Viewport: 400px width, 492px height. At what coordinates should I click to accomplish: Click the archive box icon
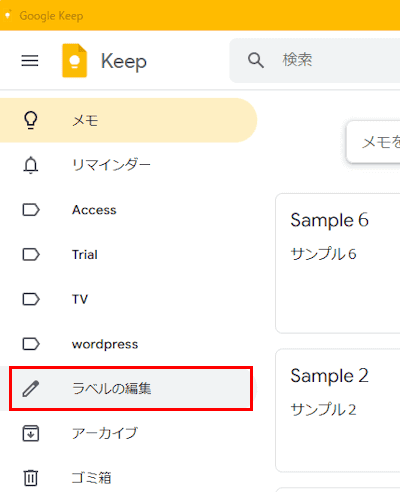(x=31, y=433)
